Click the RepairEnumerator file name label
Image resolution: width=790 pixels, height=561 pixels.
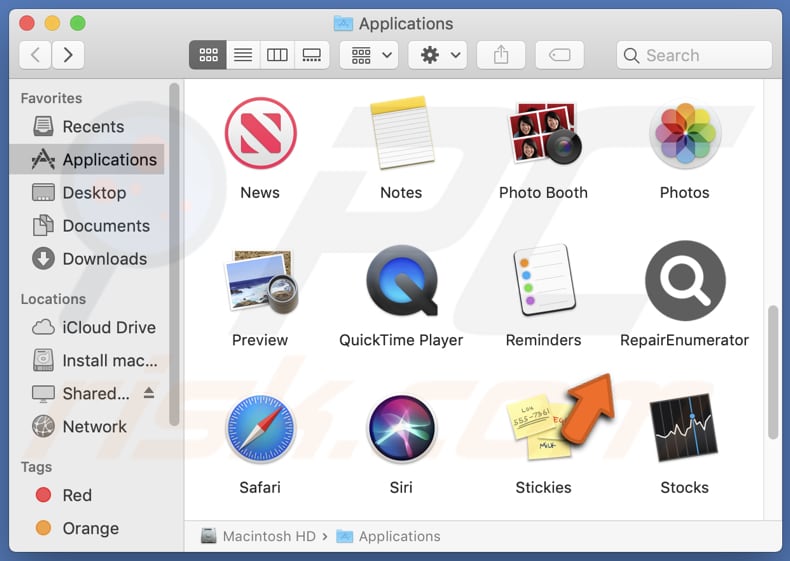pyautogui.click(x=685, y=340)
